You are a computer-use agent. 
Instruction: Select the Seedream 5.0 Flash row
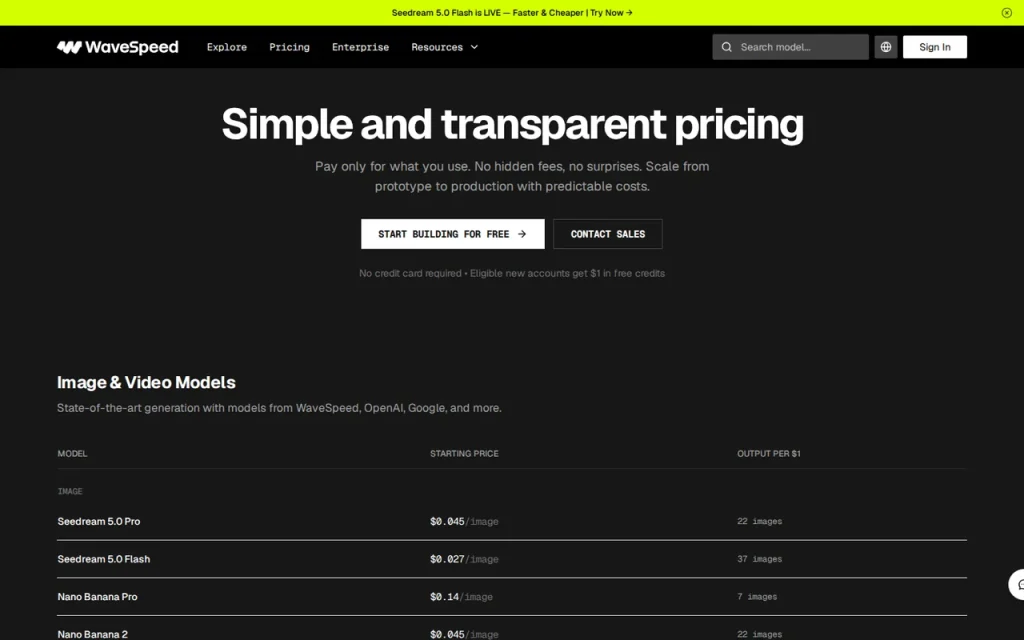tap(512, 559)
